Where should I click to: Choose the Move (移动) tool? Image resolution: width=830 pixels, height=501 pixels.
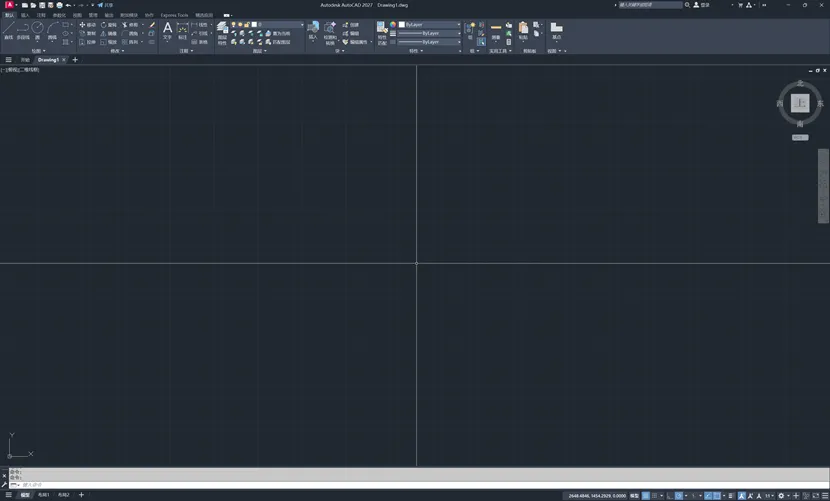(87, 25)
